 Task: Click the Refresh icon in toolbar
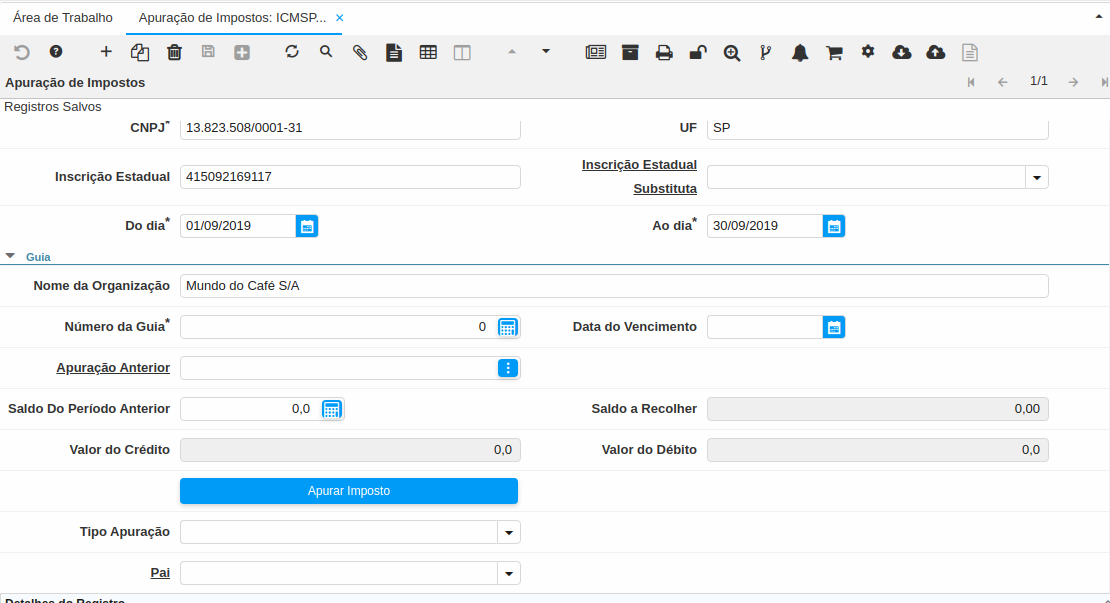point(292,52)
